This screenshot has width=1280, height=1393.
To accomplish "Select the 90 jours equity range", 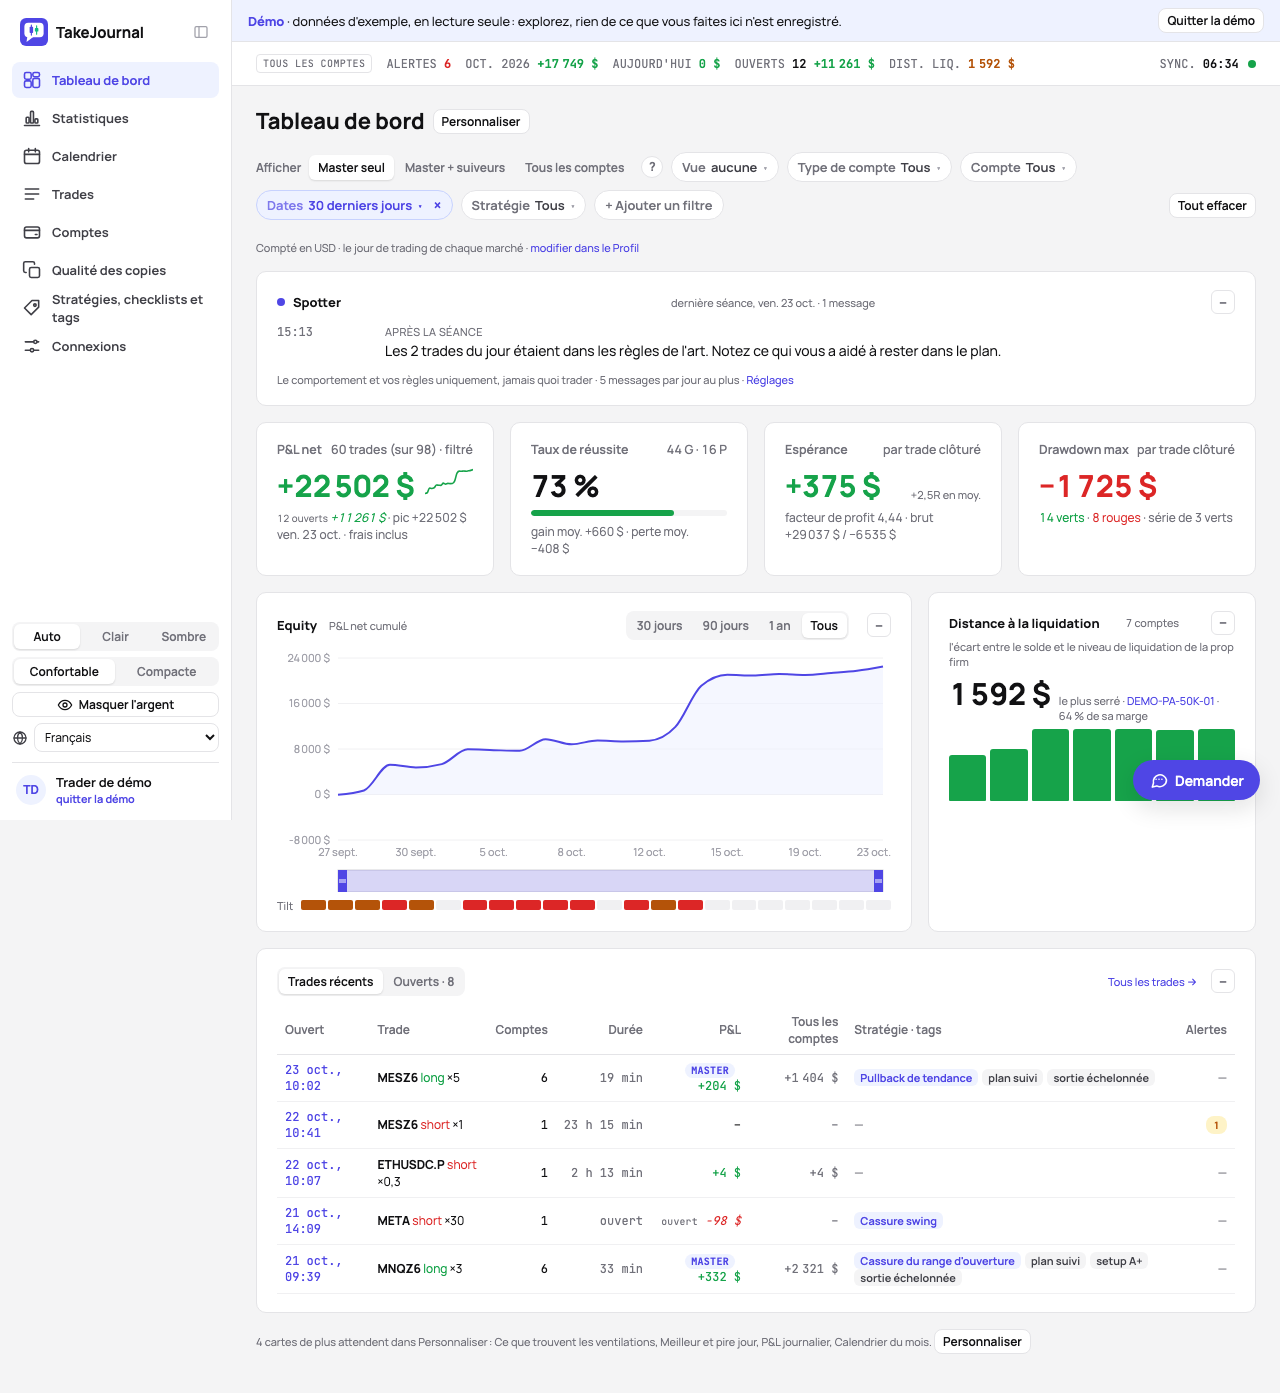I will click(x=726, y=625).
